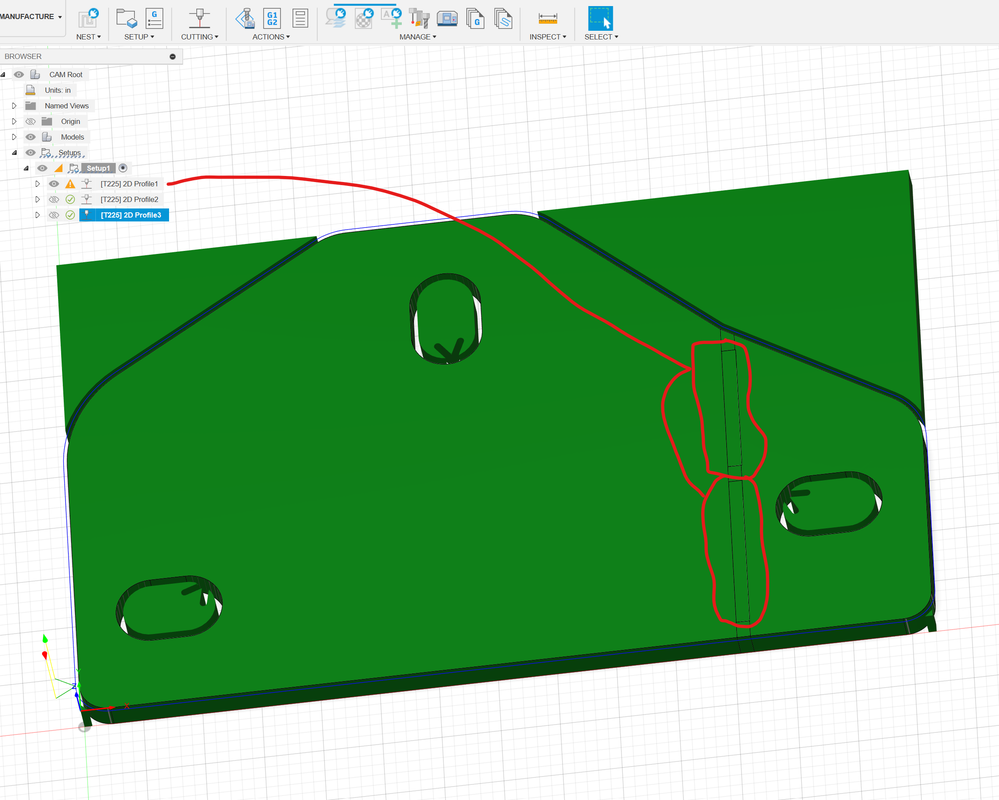The image size is (999, 800).
Task: Open the SETUP menu
Action: (x=139, y=37)
